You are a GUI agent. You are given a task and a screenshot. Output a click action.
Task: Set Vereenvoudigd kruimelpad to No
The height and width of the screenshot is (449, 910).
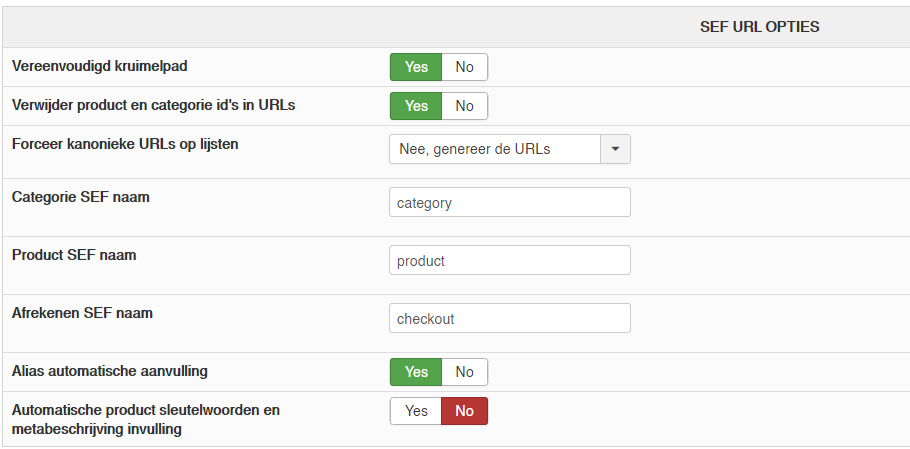464,67
